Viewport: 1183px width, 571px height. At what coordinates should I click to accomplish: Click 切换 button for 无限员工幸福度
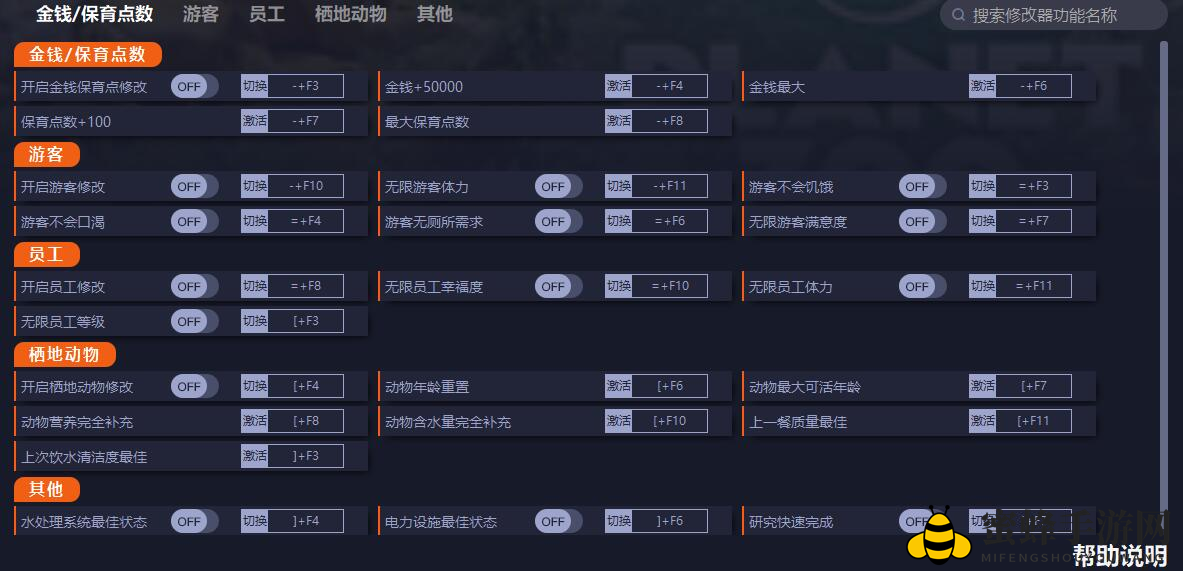618,286
